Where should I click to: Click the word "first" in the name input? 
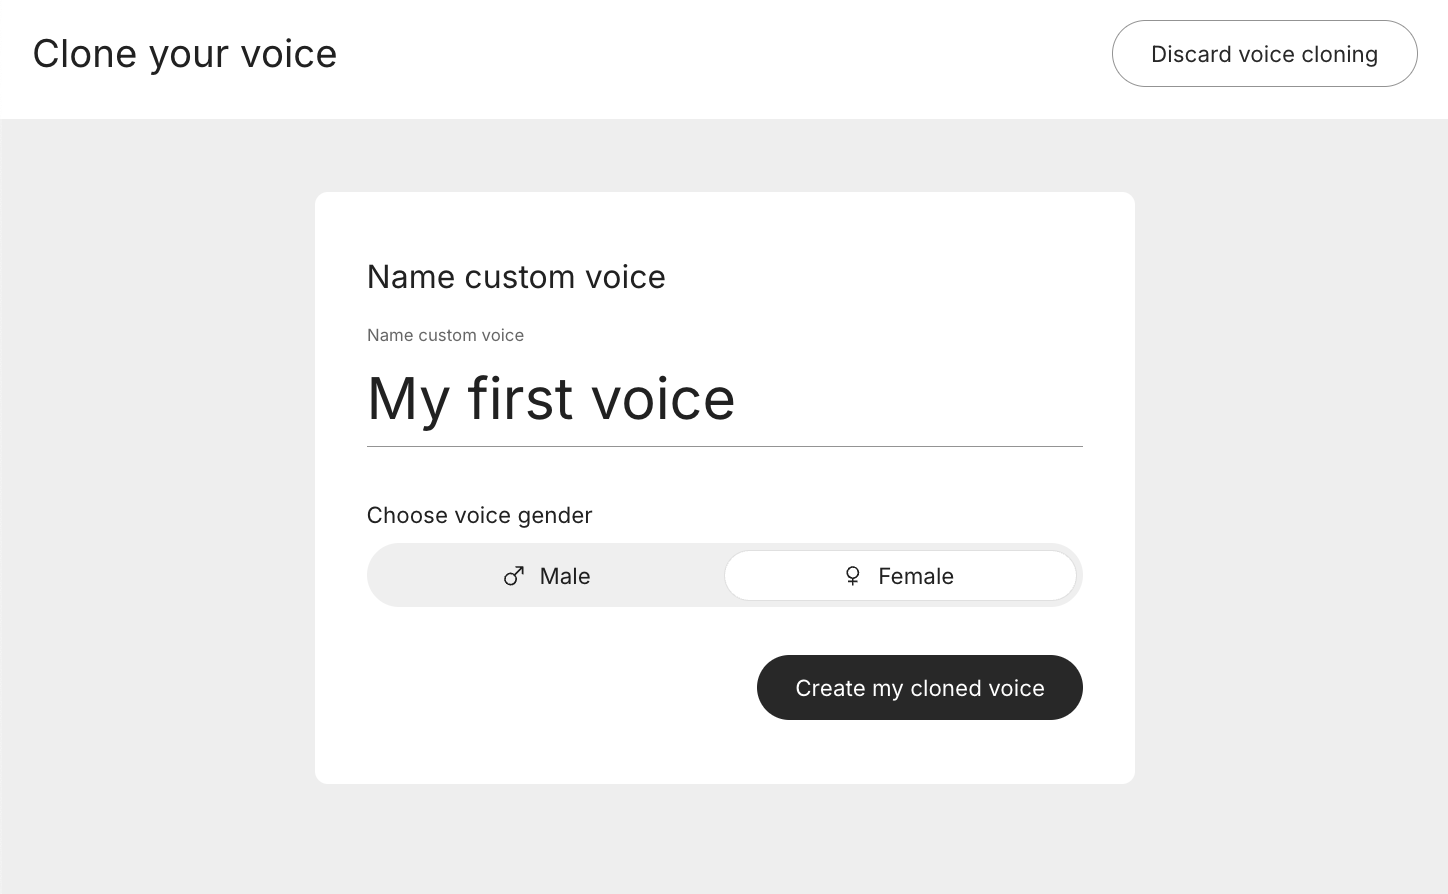tap(520, 399)
